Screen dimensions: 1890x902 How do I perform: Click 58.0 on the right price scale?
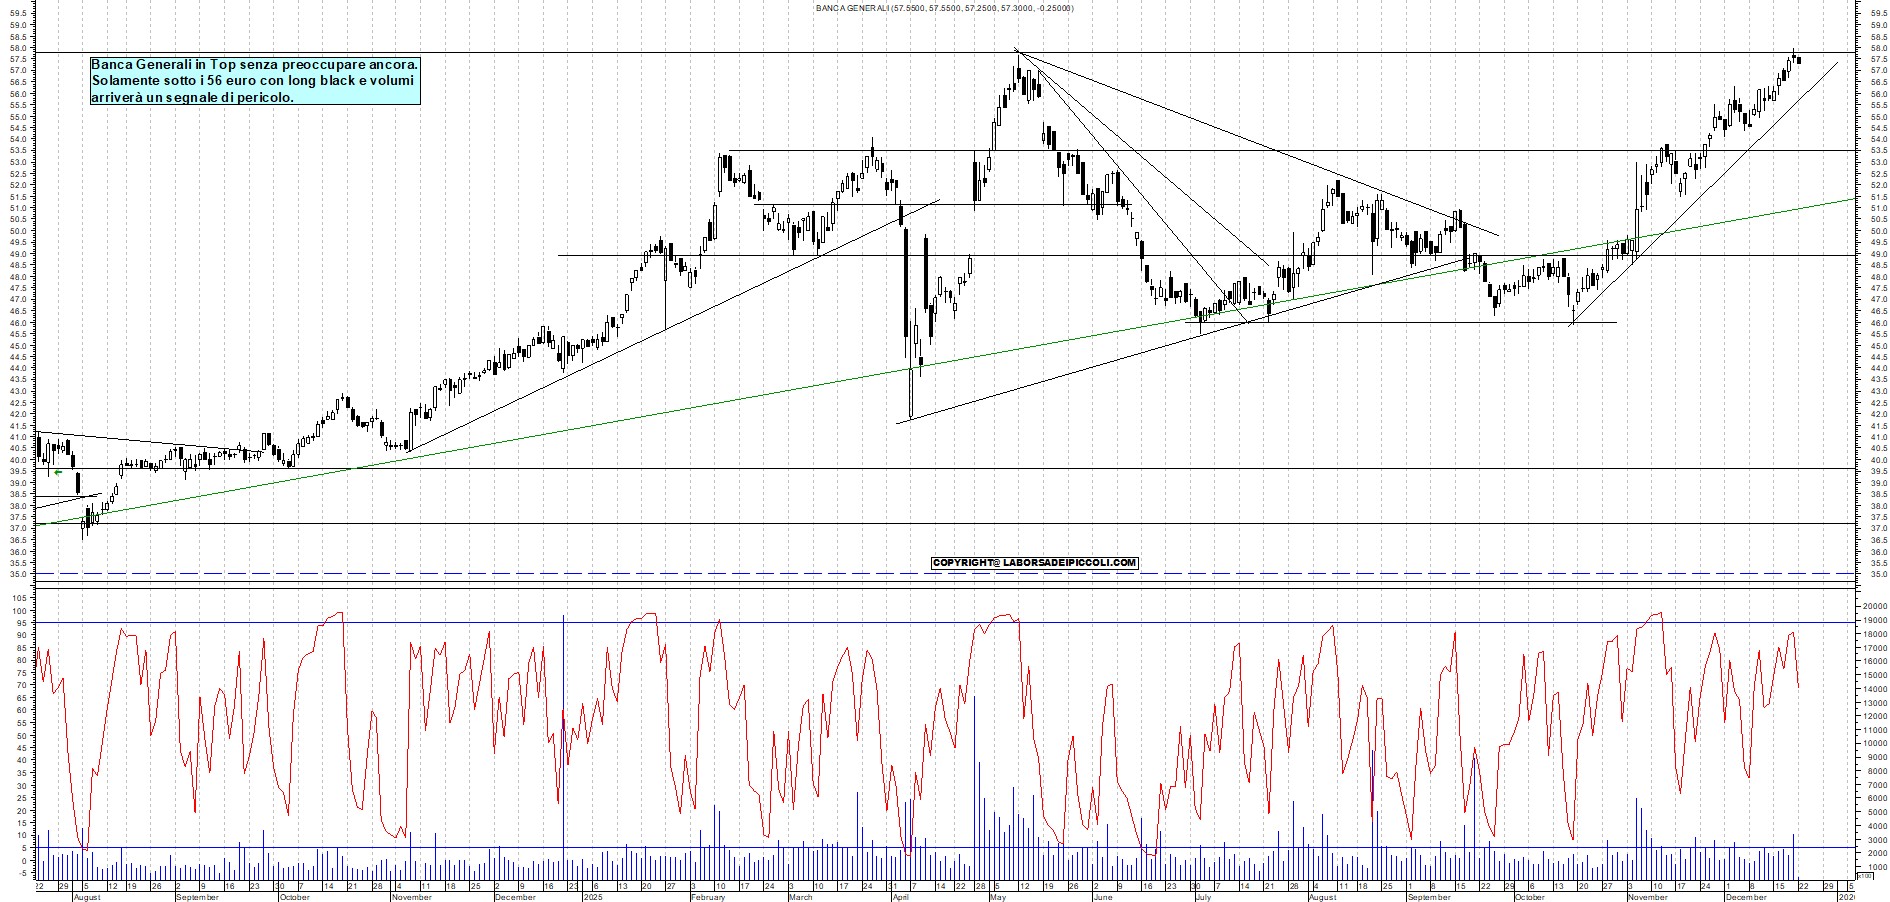point(1878,48)
